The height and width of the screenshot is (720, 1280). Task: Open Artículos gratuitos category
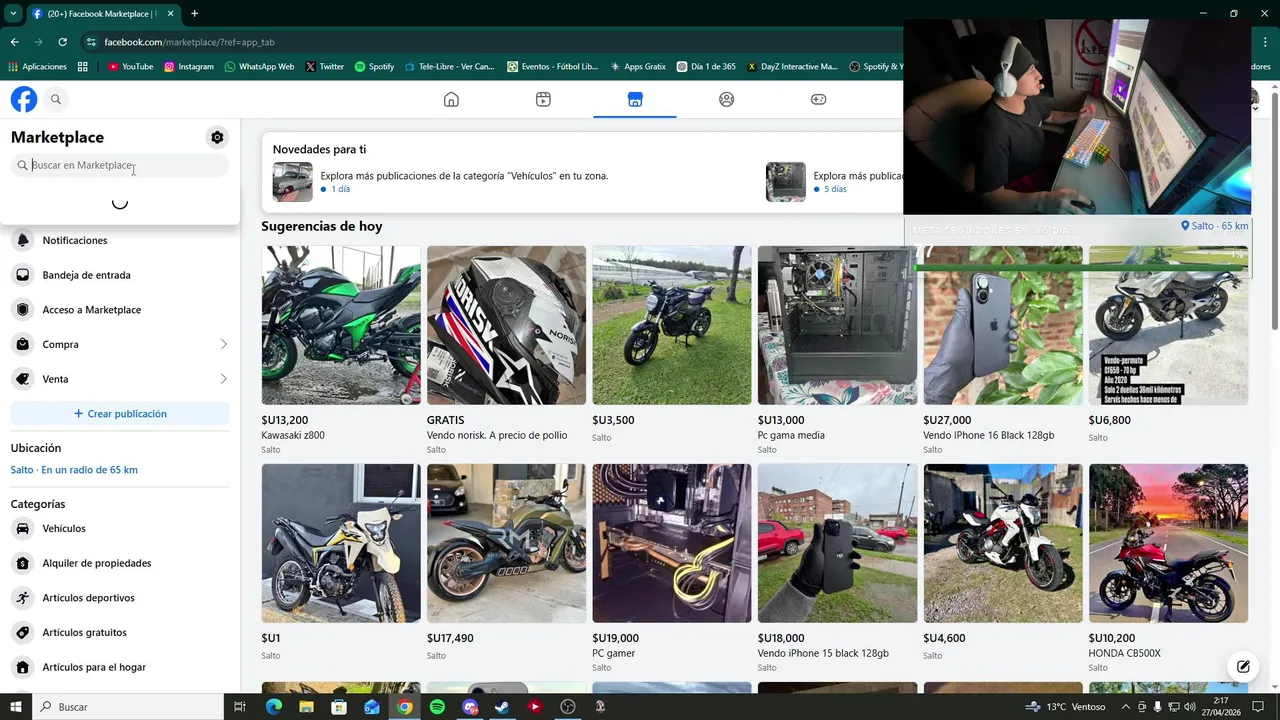click(120, 632)
